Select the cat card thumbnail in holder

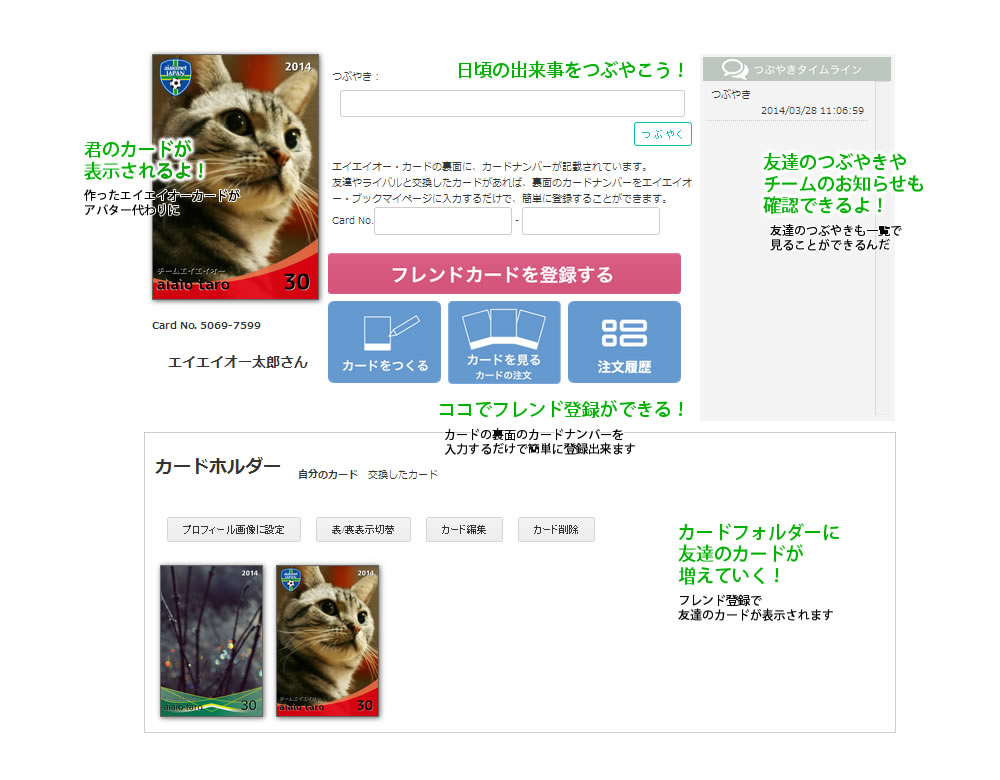pos(327,640)
